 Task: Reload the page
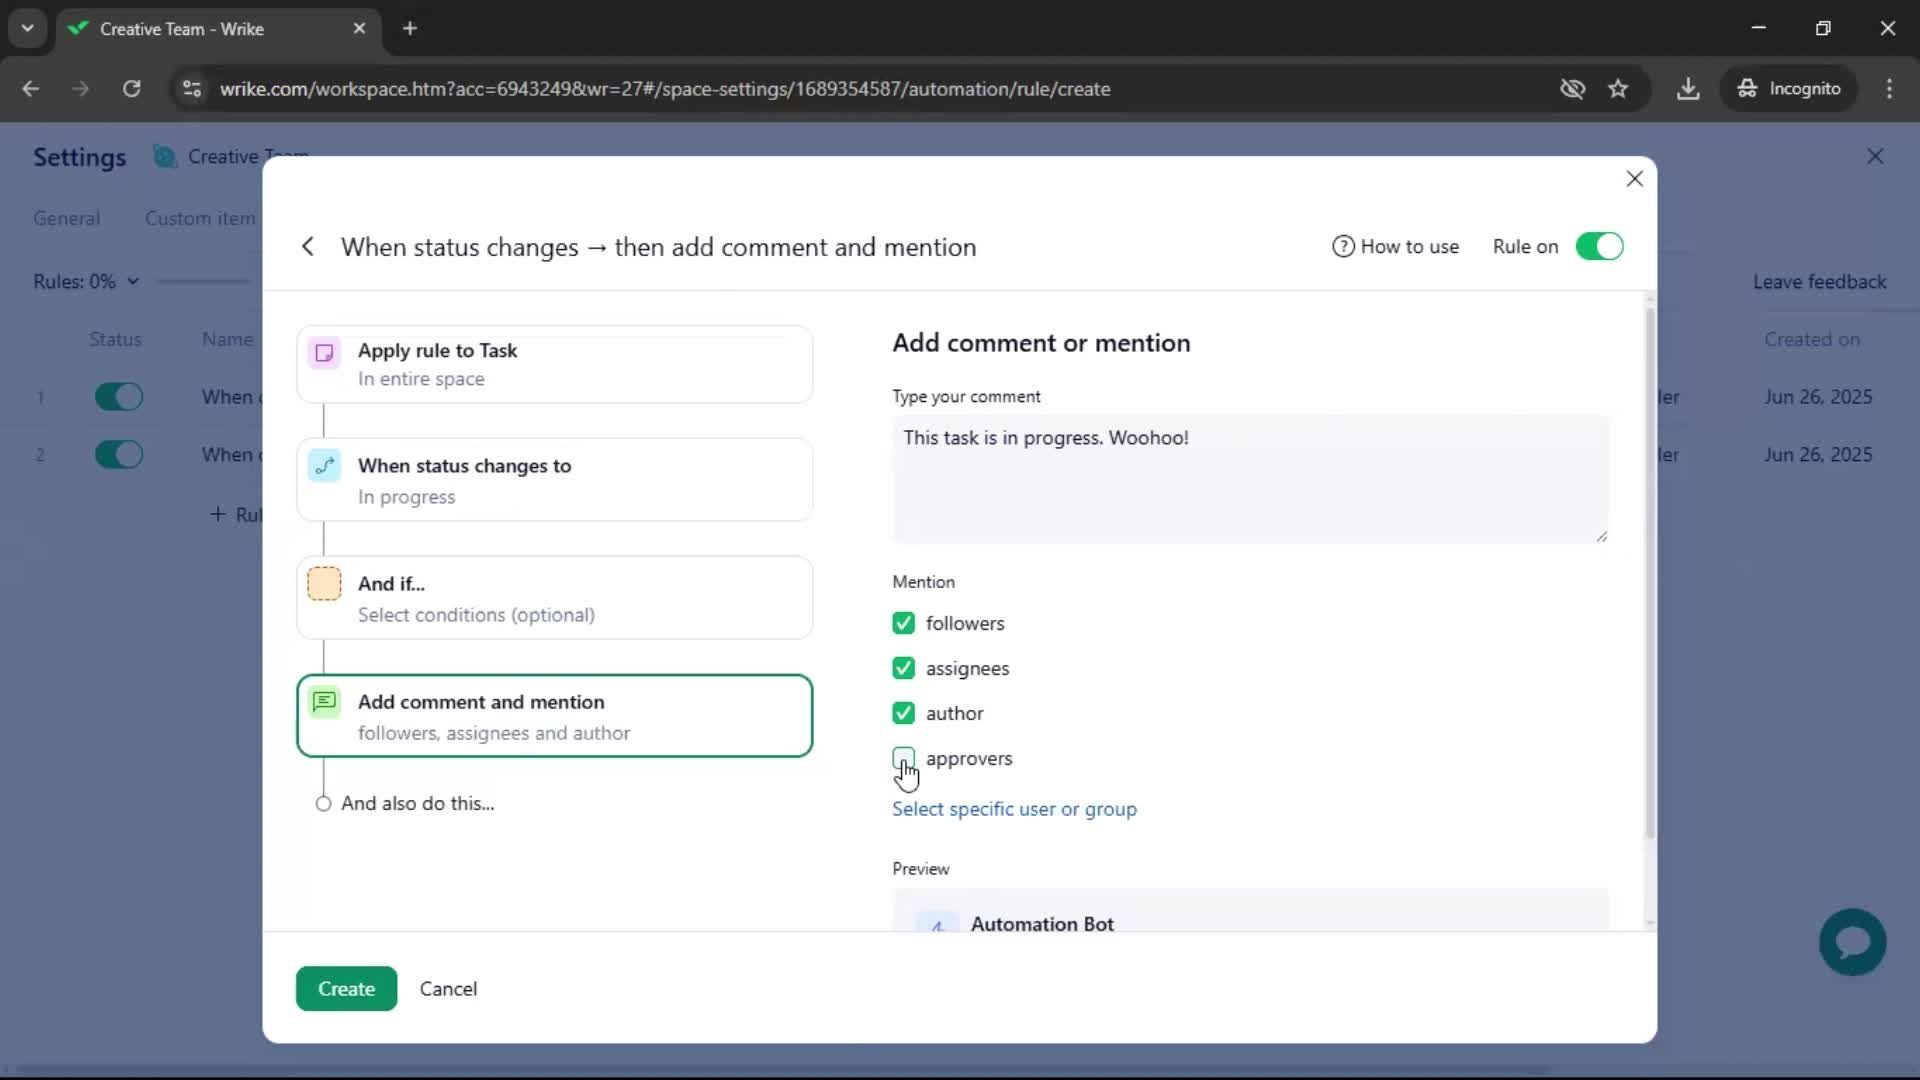tap(131, 89)
